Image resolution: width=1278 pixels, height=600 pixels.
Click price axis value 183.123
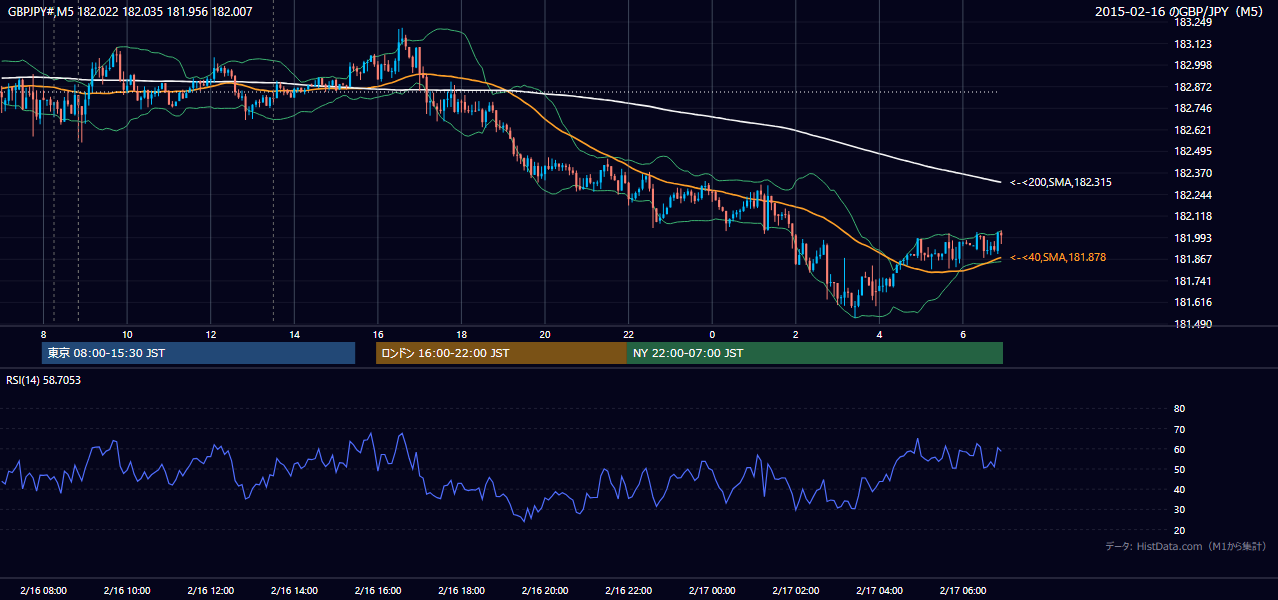tap(1192, 44)
